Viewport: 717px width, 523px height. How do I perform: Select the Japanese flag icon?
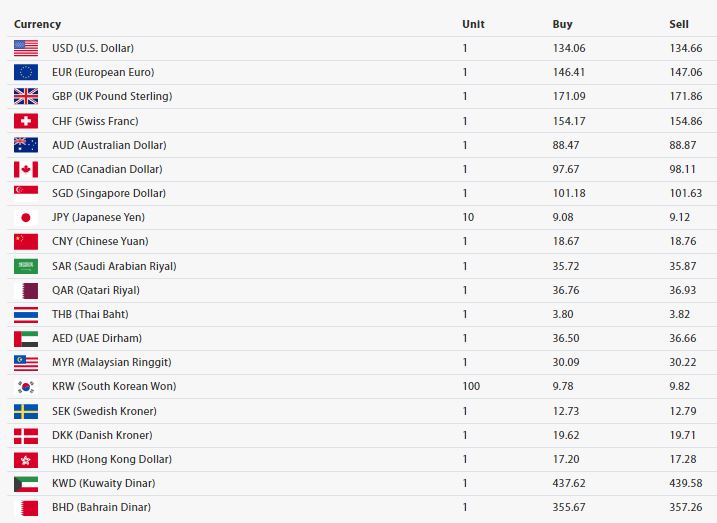tap(26, 217)
